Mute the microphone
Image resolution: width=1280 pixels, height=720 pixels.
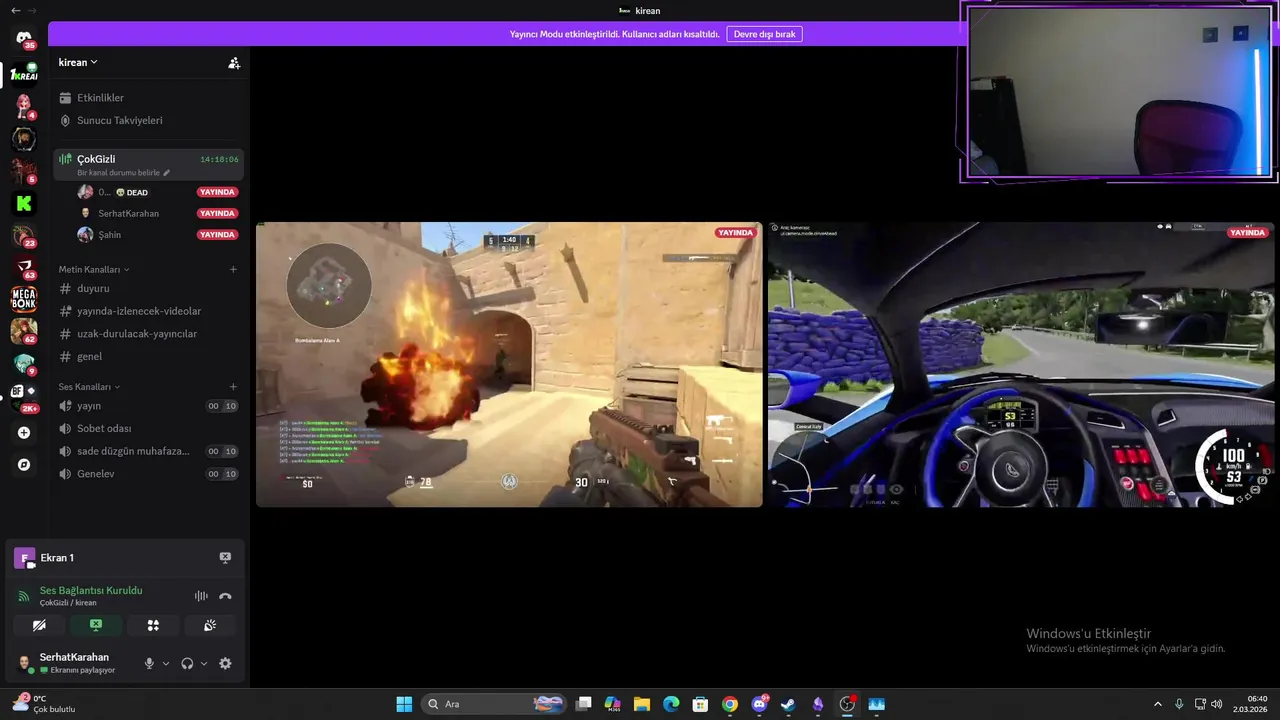click(149, 663)
